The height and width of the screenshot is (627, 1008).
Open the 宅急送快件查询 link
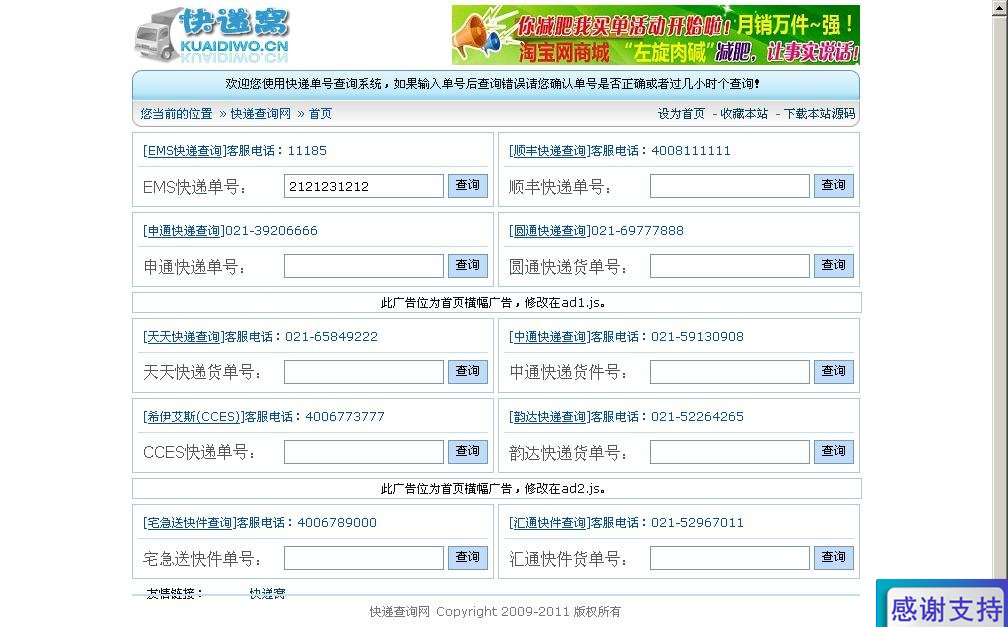190,523
